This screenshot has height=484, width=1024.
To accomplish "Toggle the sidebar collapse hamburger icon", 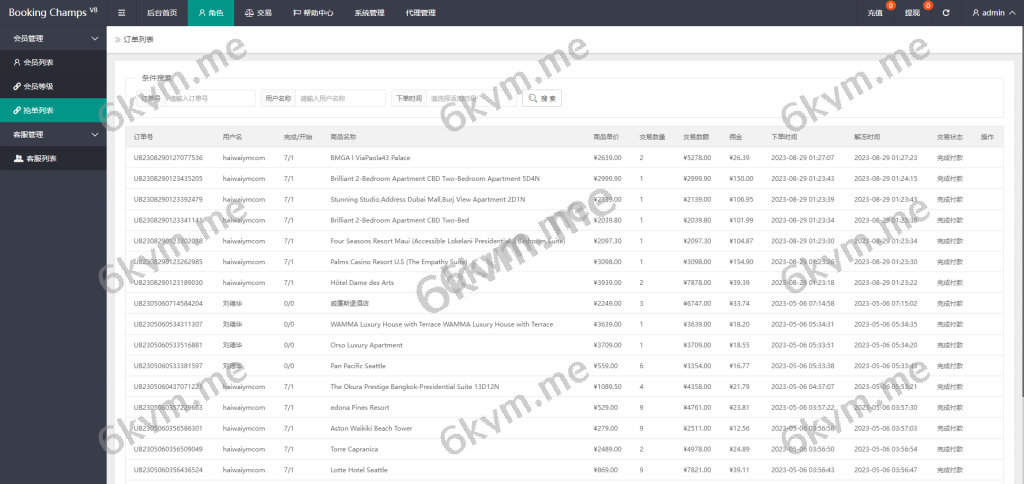I will [x=121, y=13].
